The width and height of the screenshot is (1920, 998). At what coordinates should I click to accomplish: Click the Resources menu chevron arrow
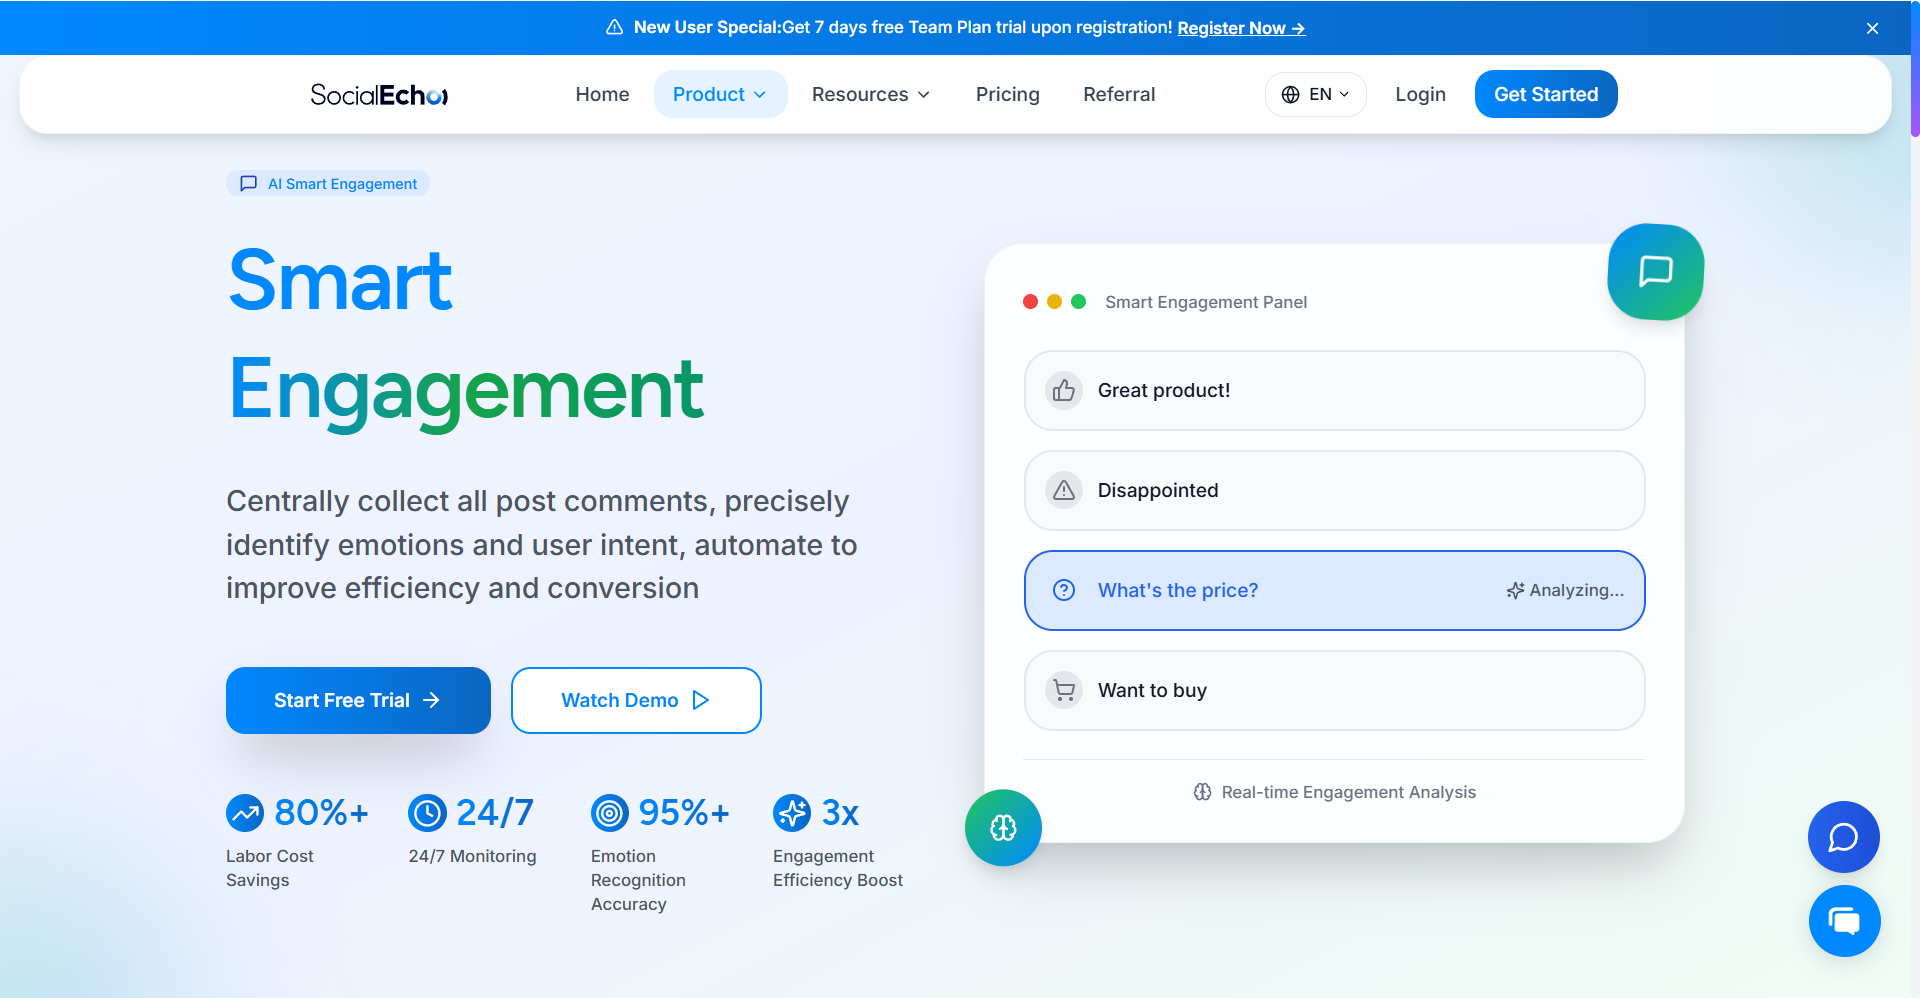(x=924, y=94)
